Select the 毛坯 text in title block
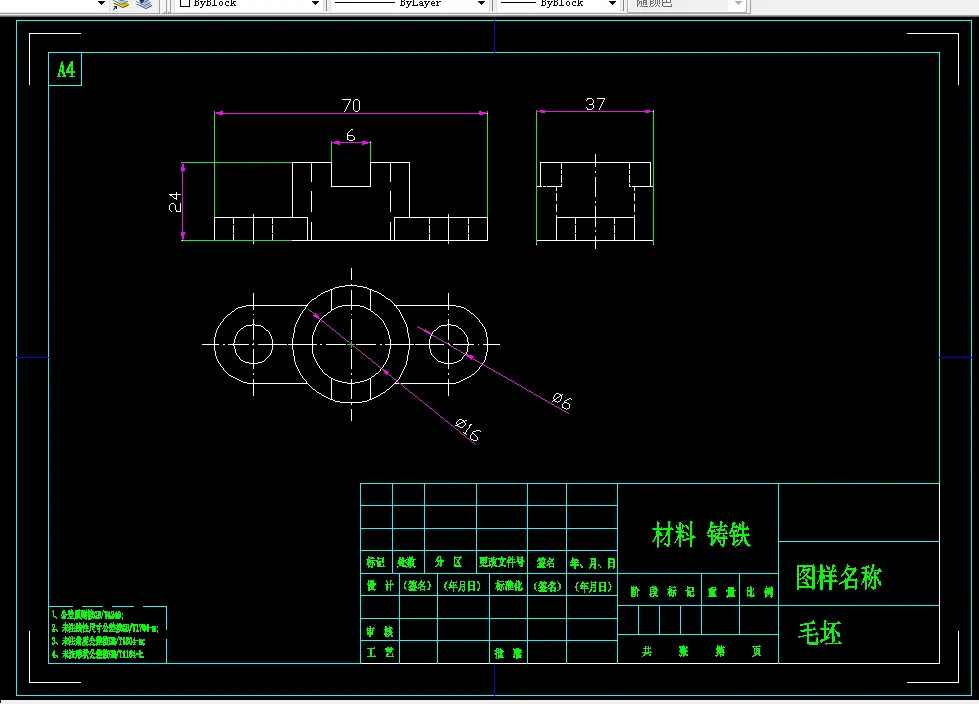979x704 pixels. [820, 633]
